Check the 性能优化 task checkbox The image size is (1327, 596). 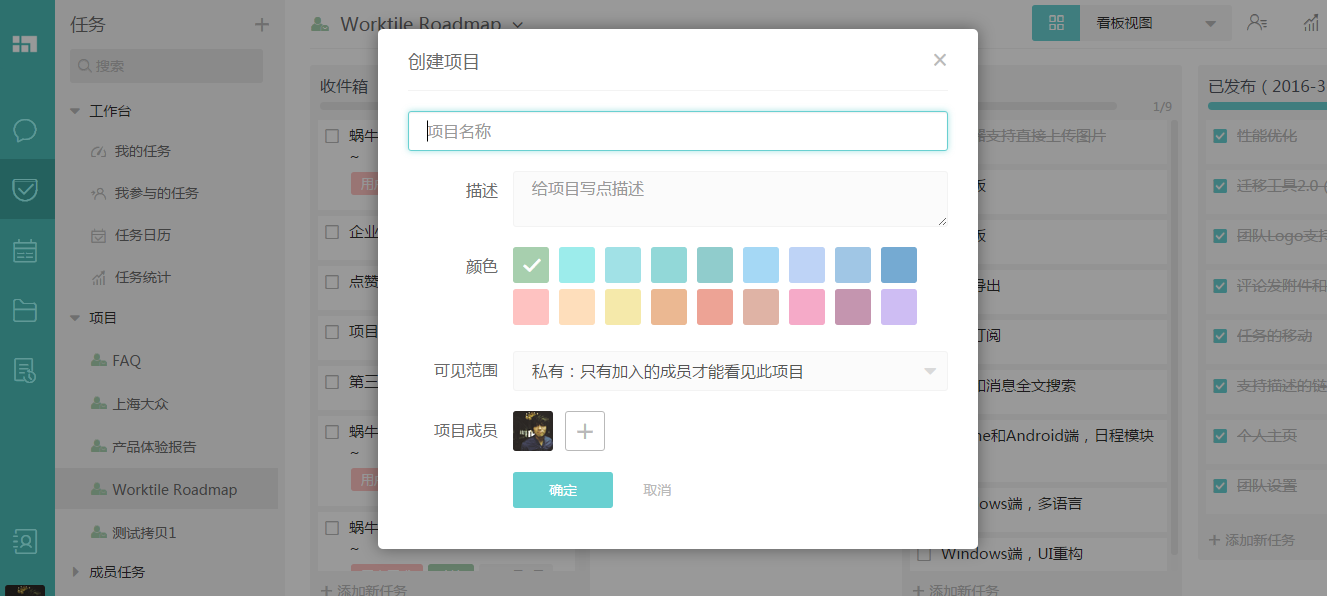[x=1220, y=136]
